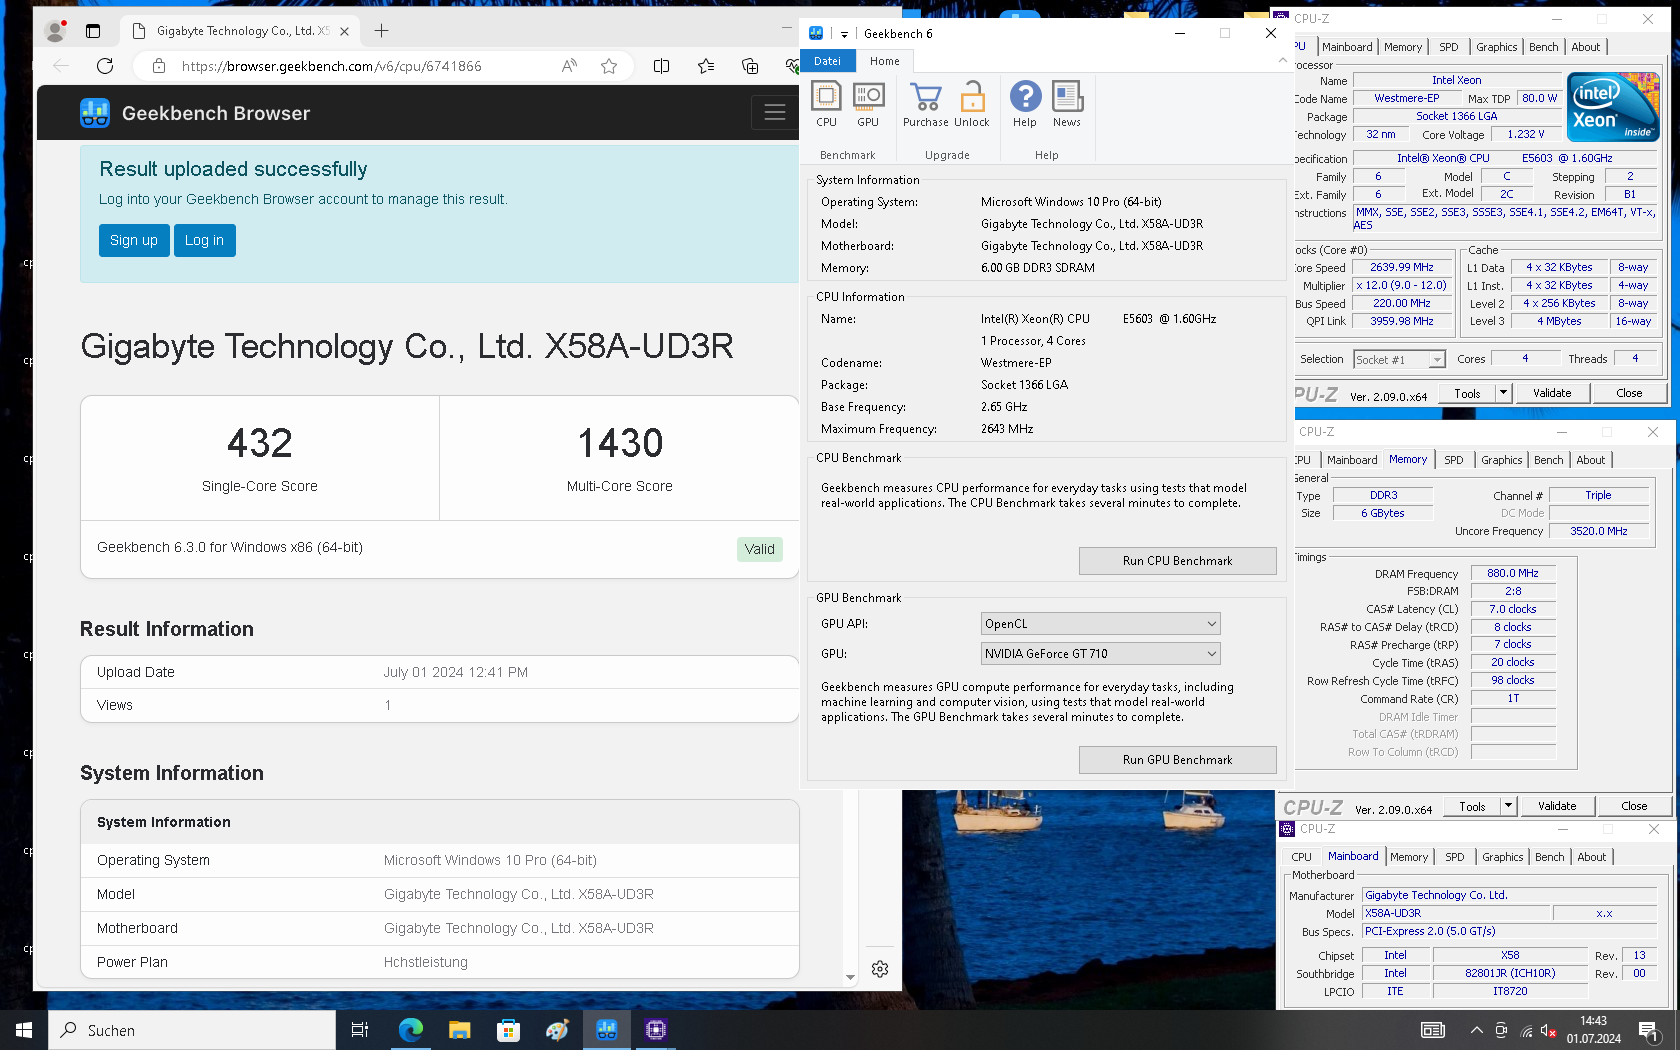Open Bench tab in top CPU-Z window

tap(1544, 47)
